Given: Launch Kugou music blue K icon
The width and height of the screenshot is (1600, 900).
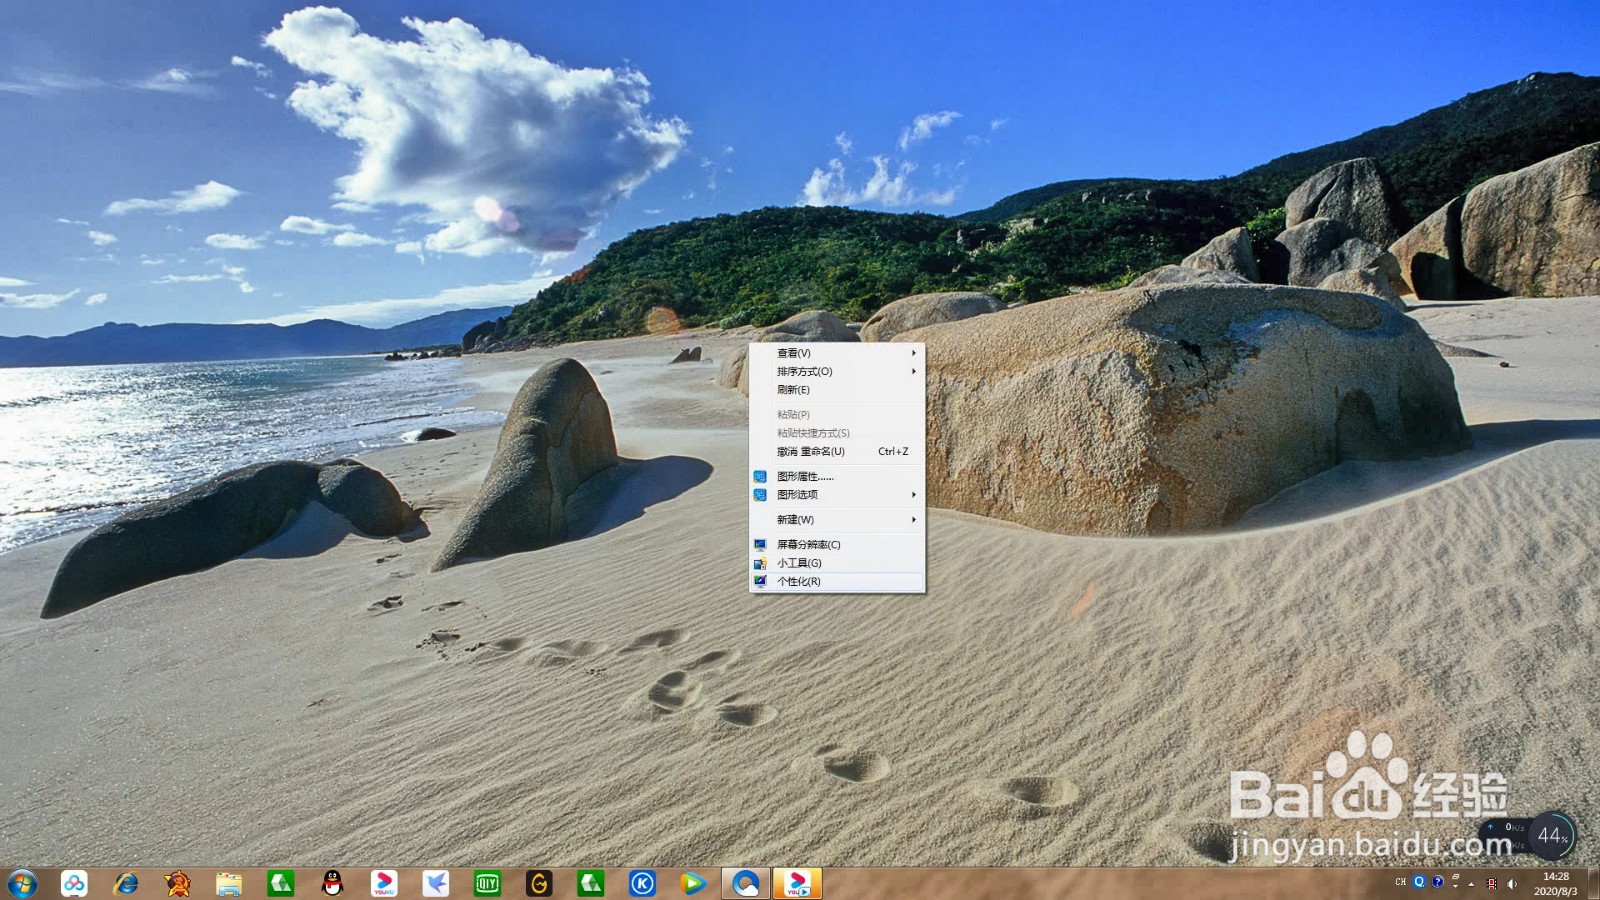Looking at the screenshot, I should pyautogui.click(x=642, y=883).
